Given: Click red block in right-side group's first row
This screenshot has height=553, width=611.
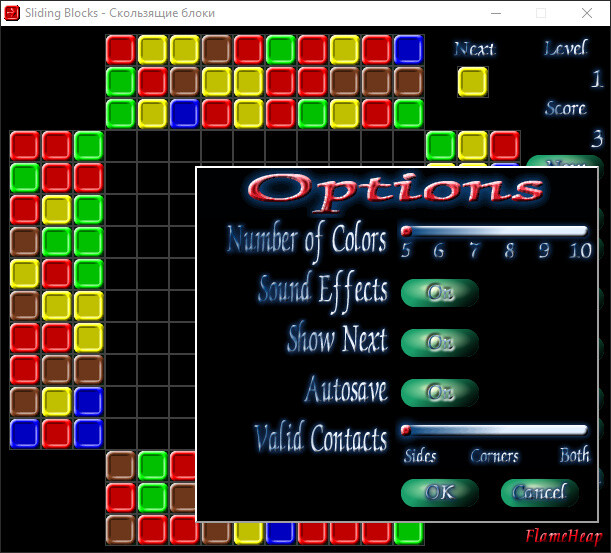Looking at the screenshot, I should (505, 146).
